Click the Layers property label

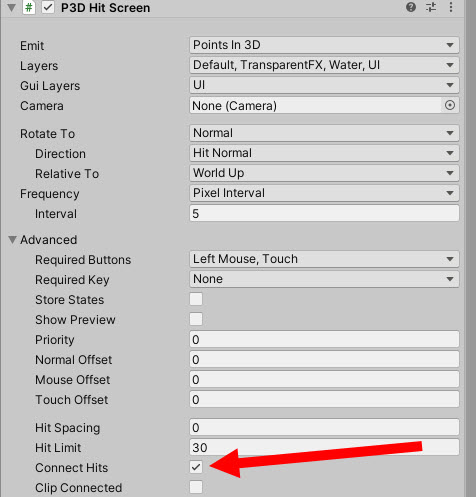coord(39,66)
